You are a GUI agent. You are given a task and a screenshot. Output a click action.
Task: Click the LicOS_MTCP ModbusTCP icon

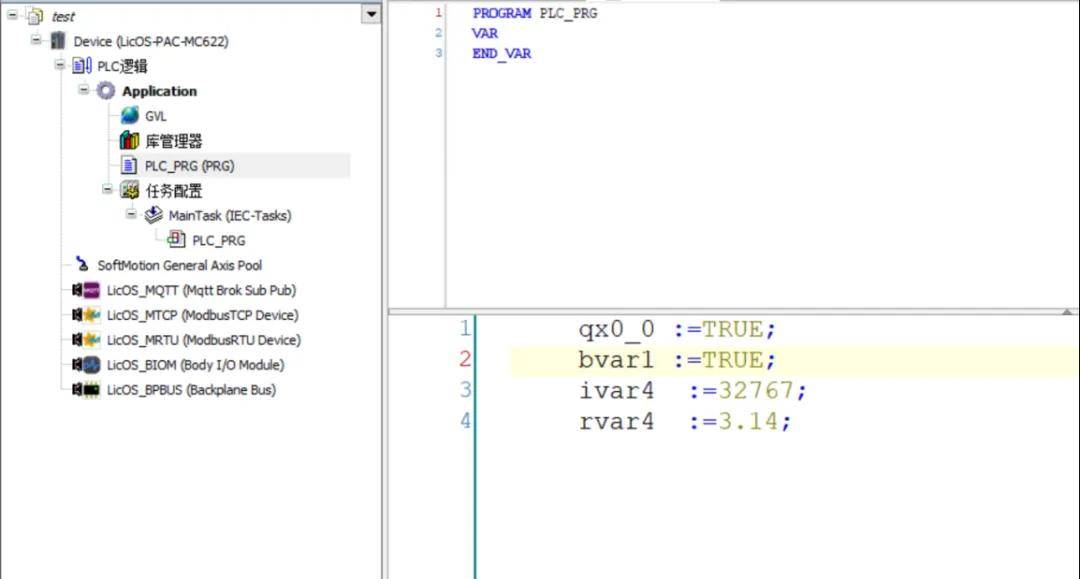[89, 315]
